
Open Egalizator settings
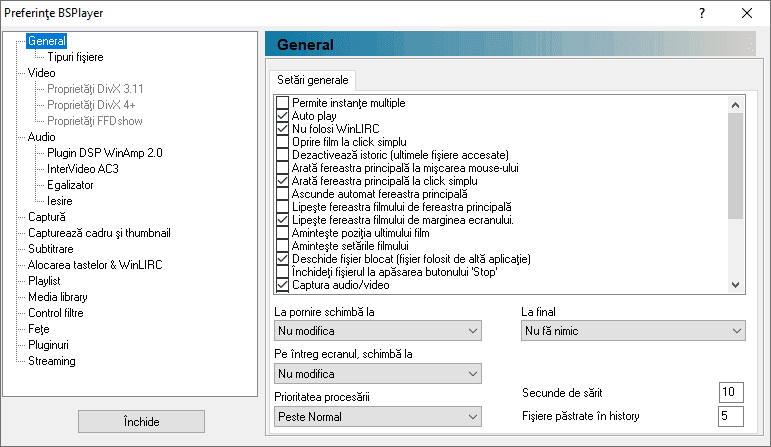pos(70,185)
